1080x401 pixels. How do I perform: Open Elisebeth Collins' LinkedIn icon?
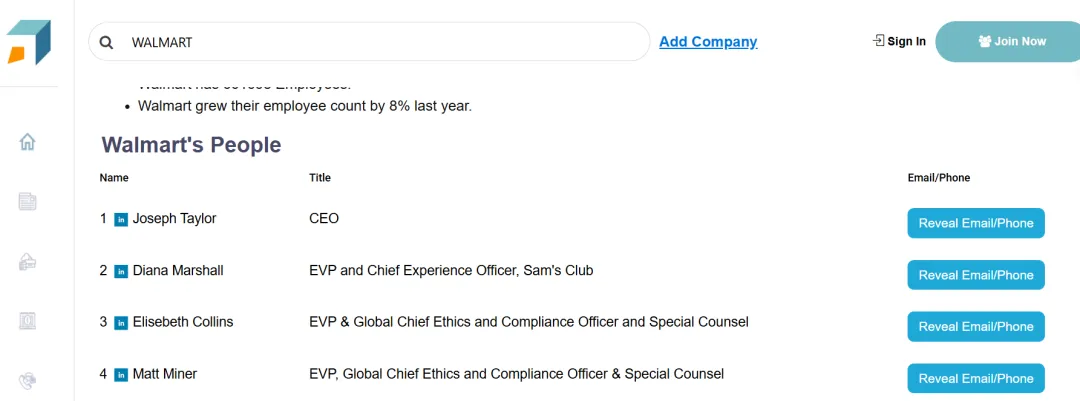pyautogui.click(x=121, y=323)
